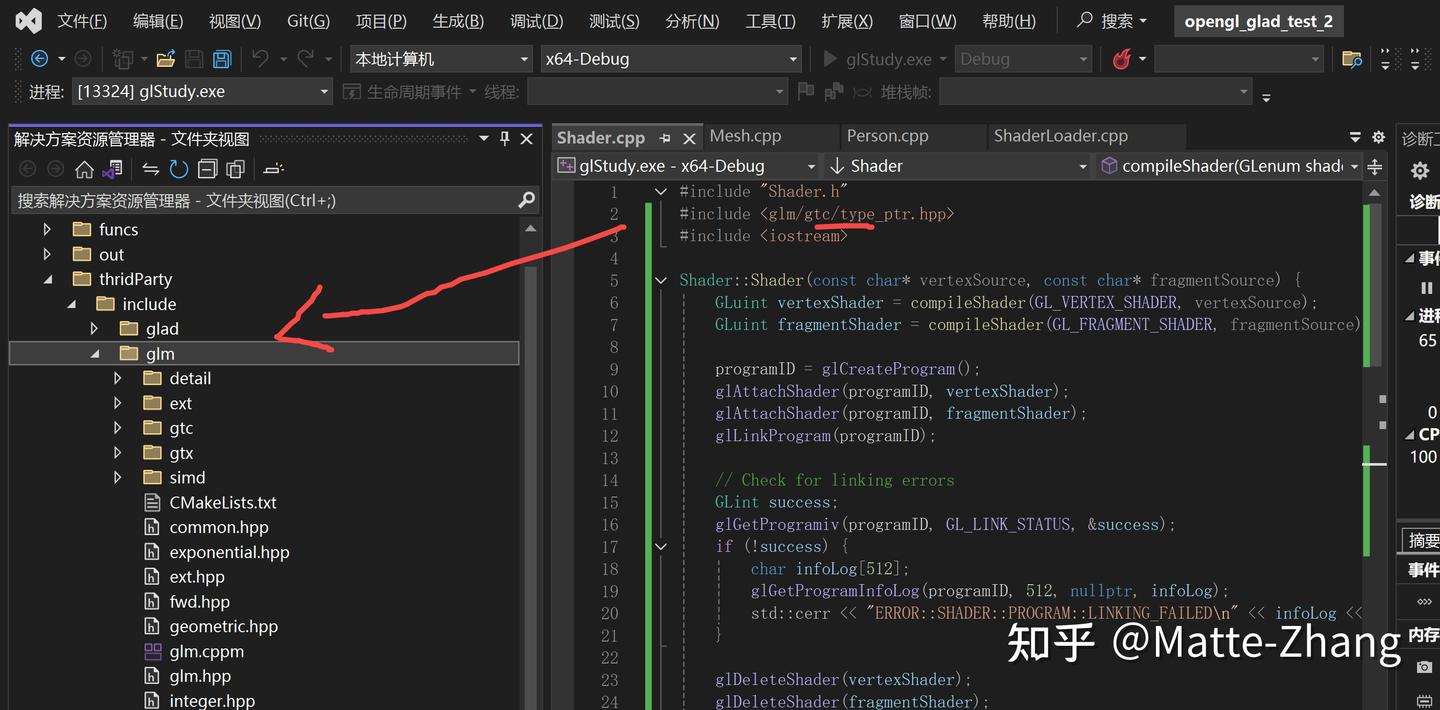Click the opengl_glad_test_2 button top right
Viewport: 1440px width, 710px height.
coord(1258,20)
